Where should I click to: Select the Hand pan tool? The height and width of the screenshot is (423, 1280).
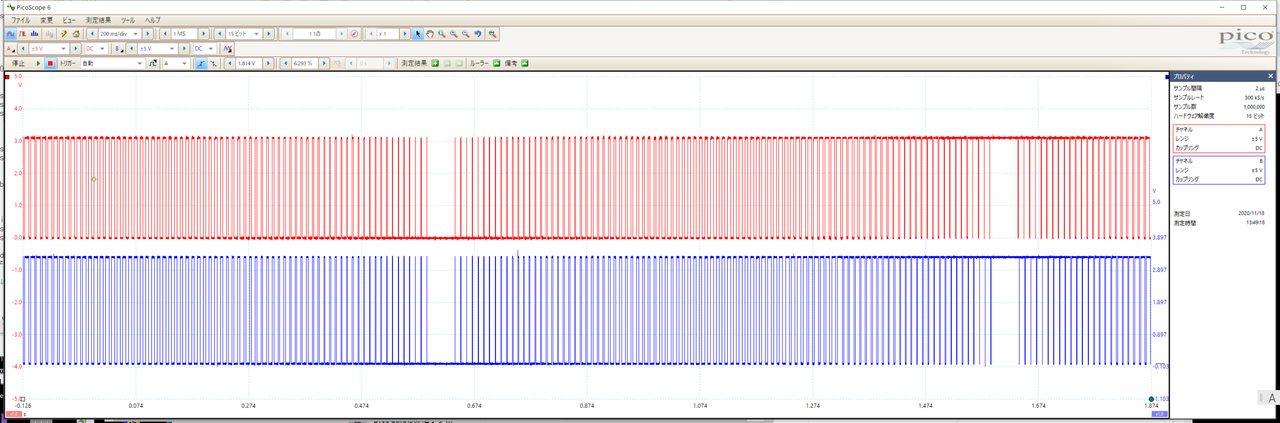[430, 33]
